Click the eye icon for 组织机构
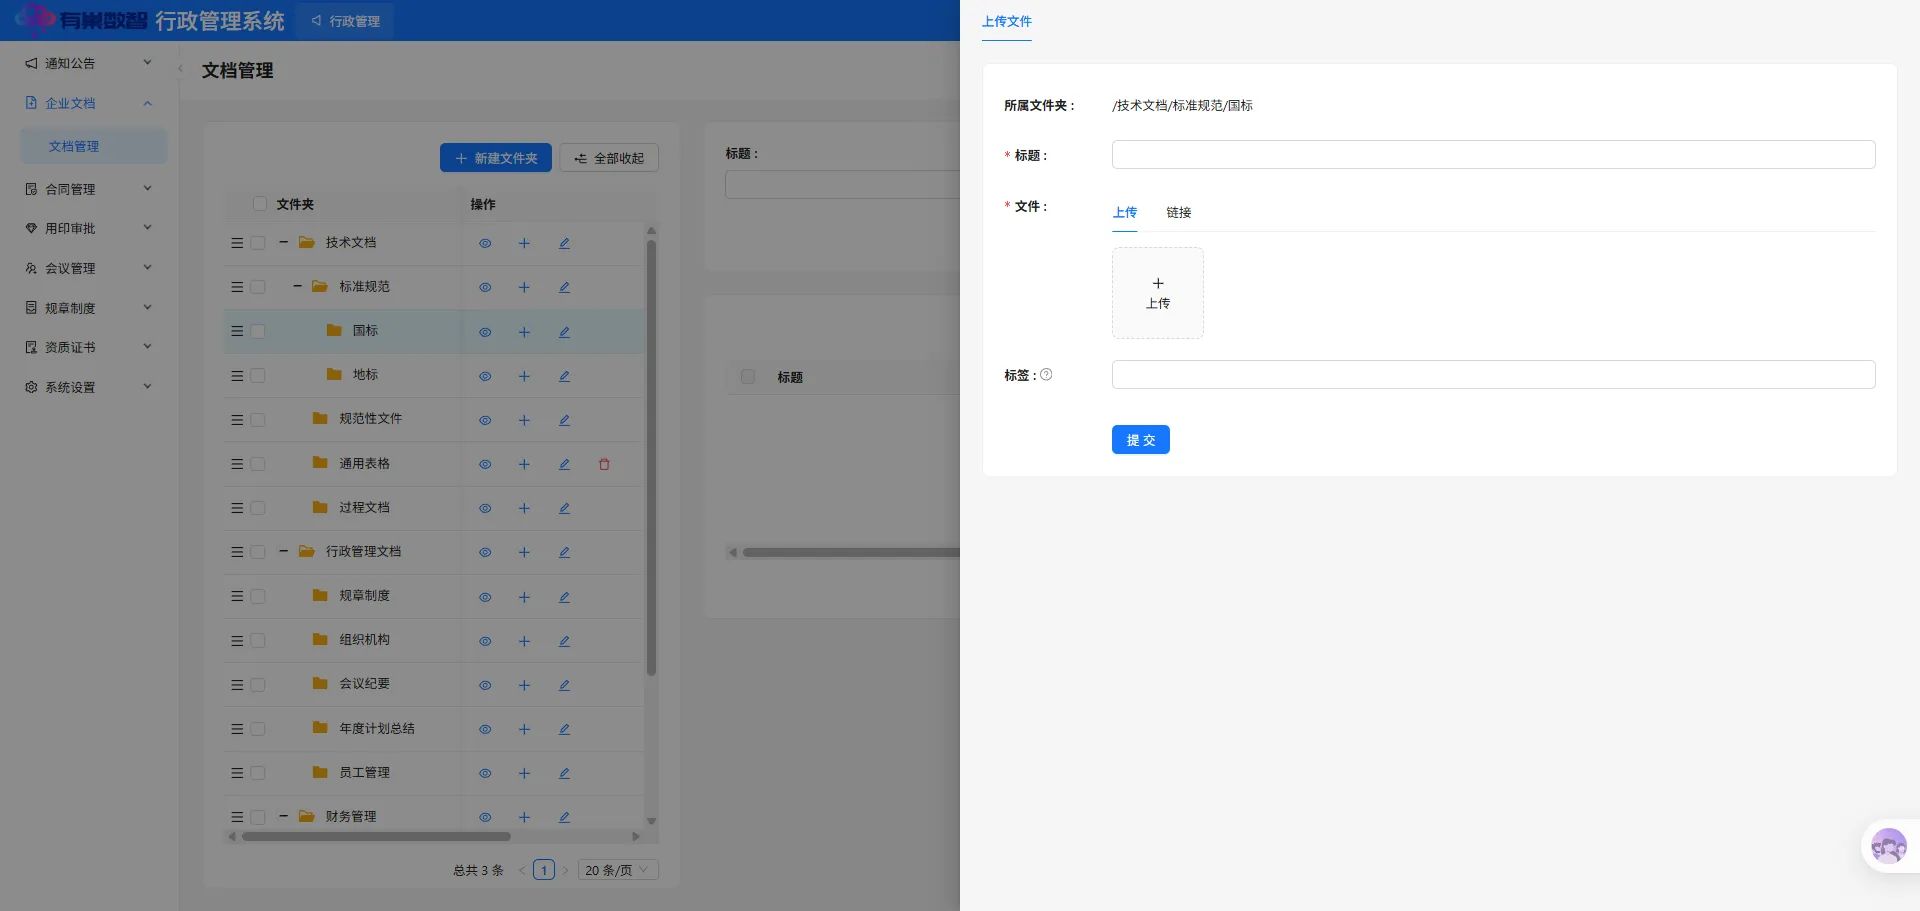The image size is (1920, 911). click(485, 641)
